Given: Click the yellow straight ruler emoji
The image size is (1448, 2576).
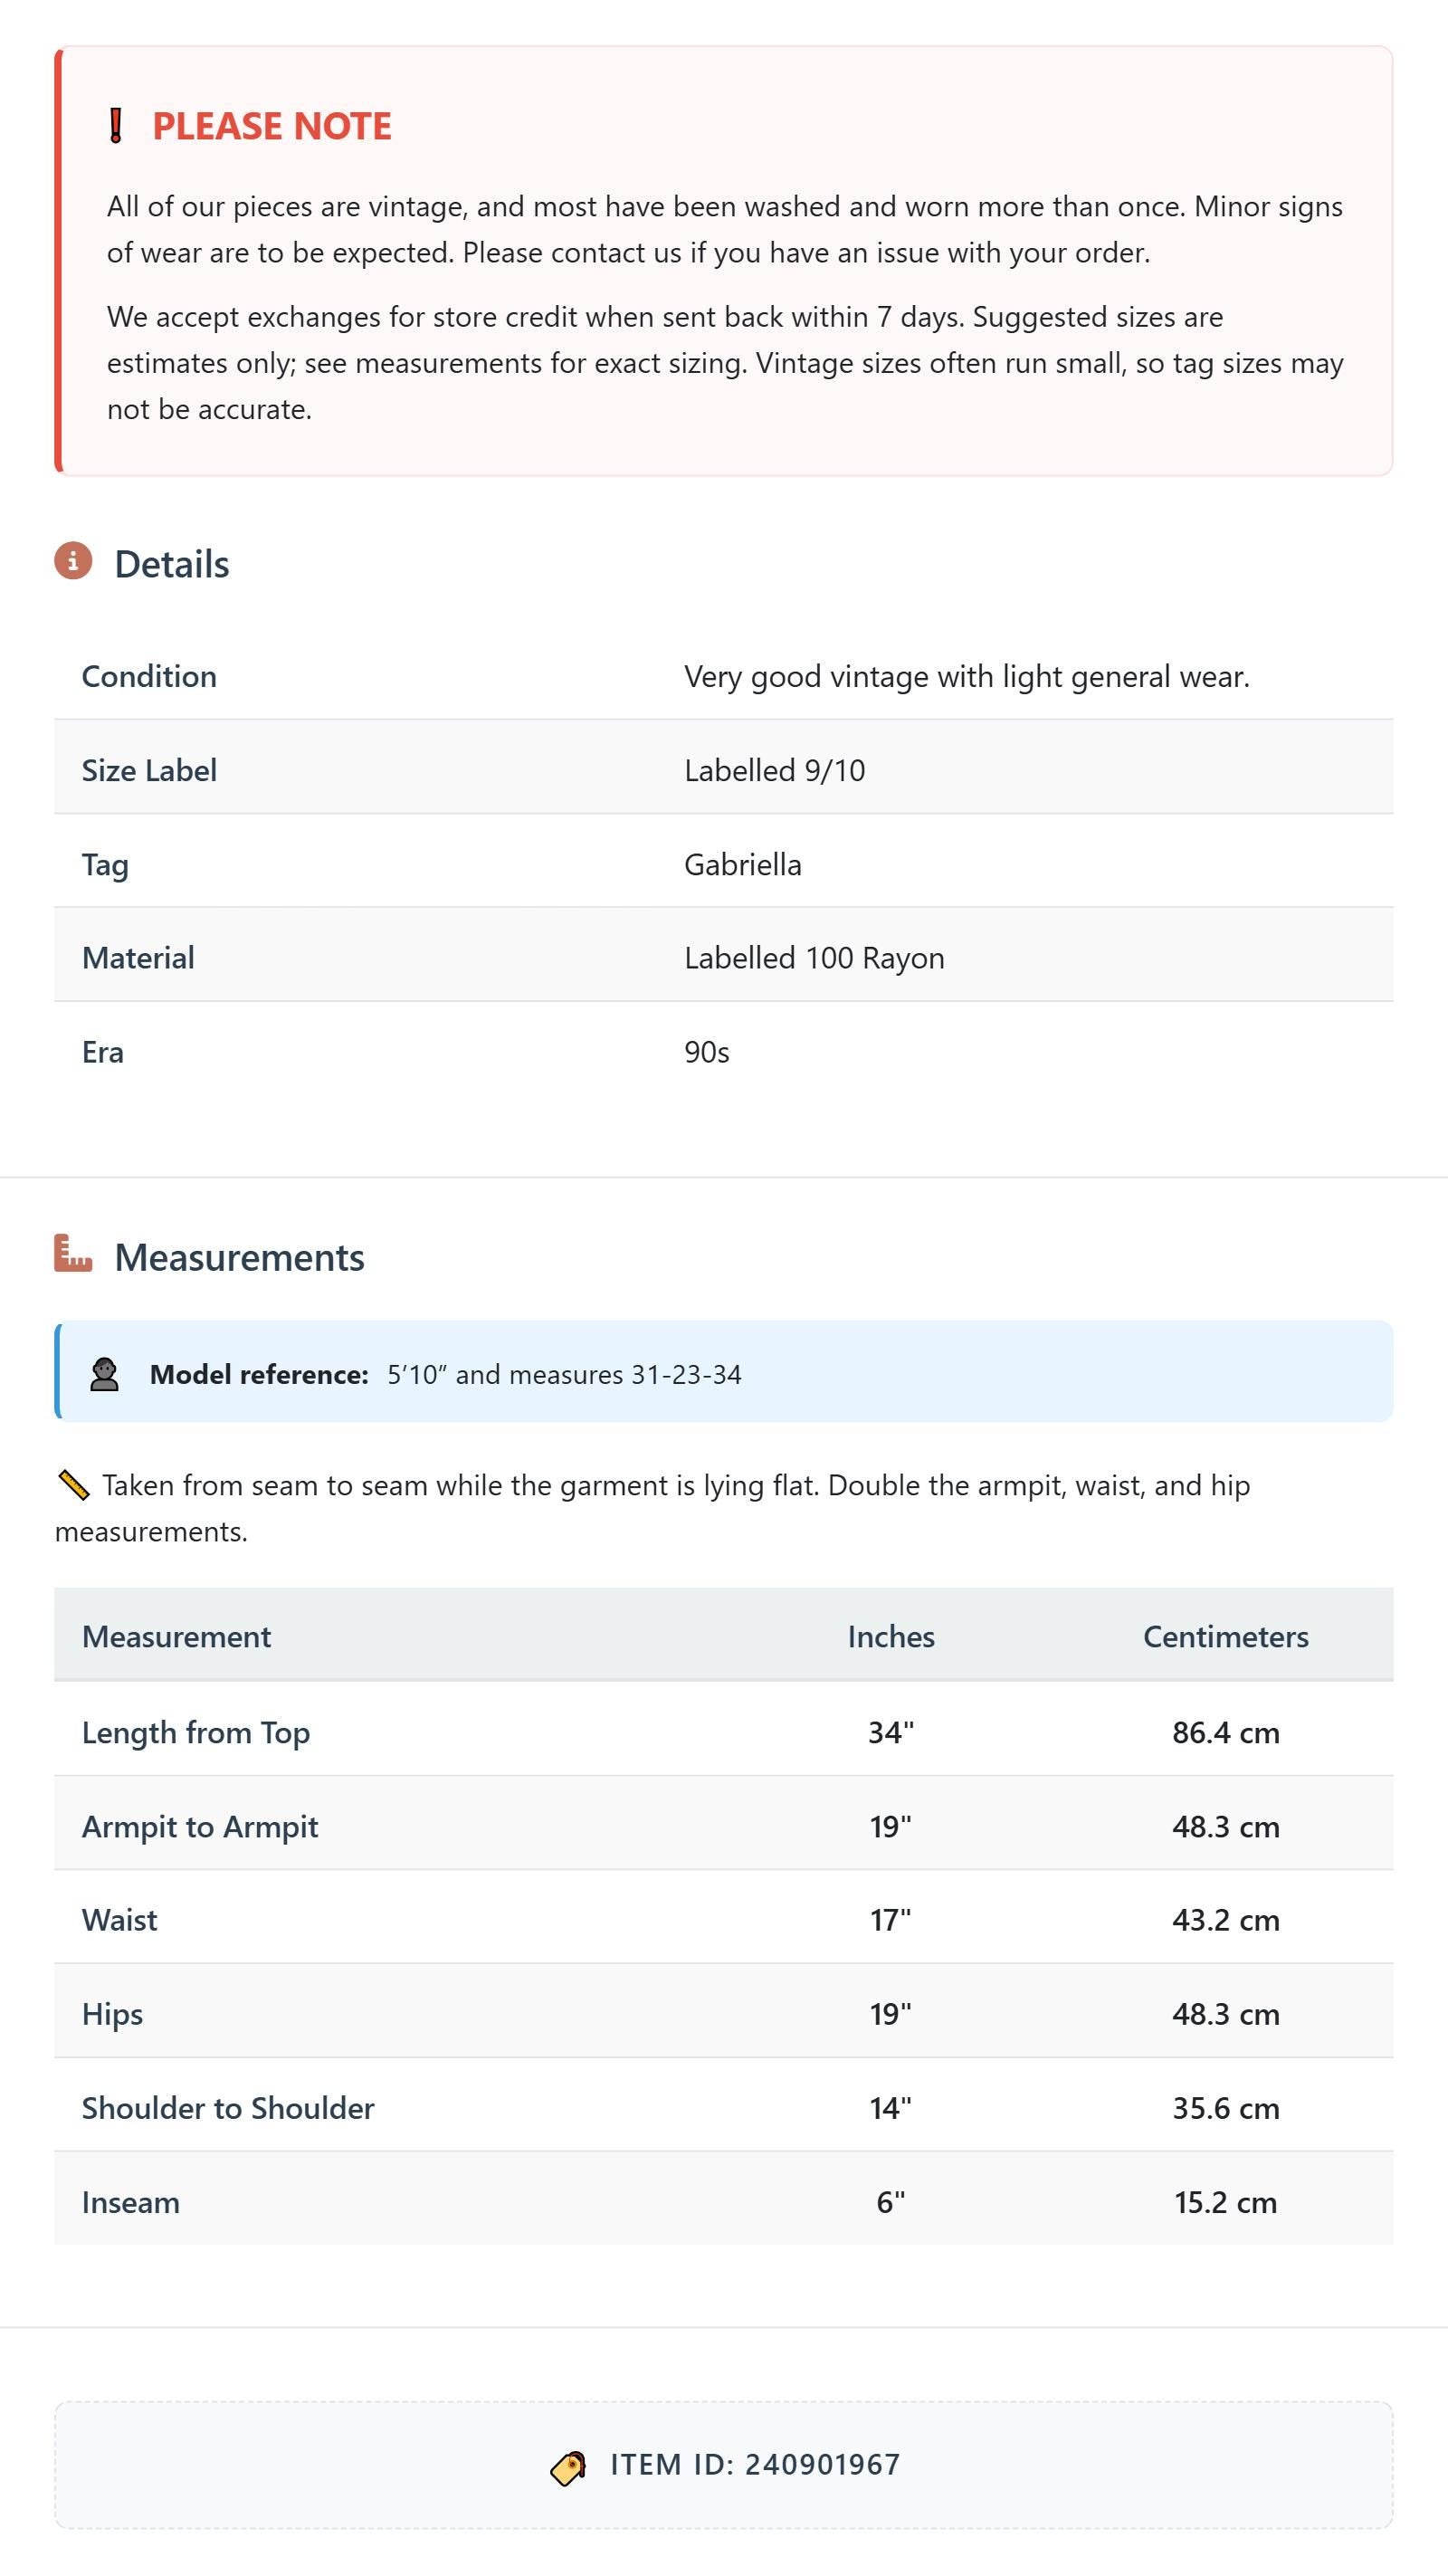Looking at the screenshot, I should tap(74, 1485).
